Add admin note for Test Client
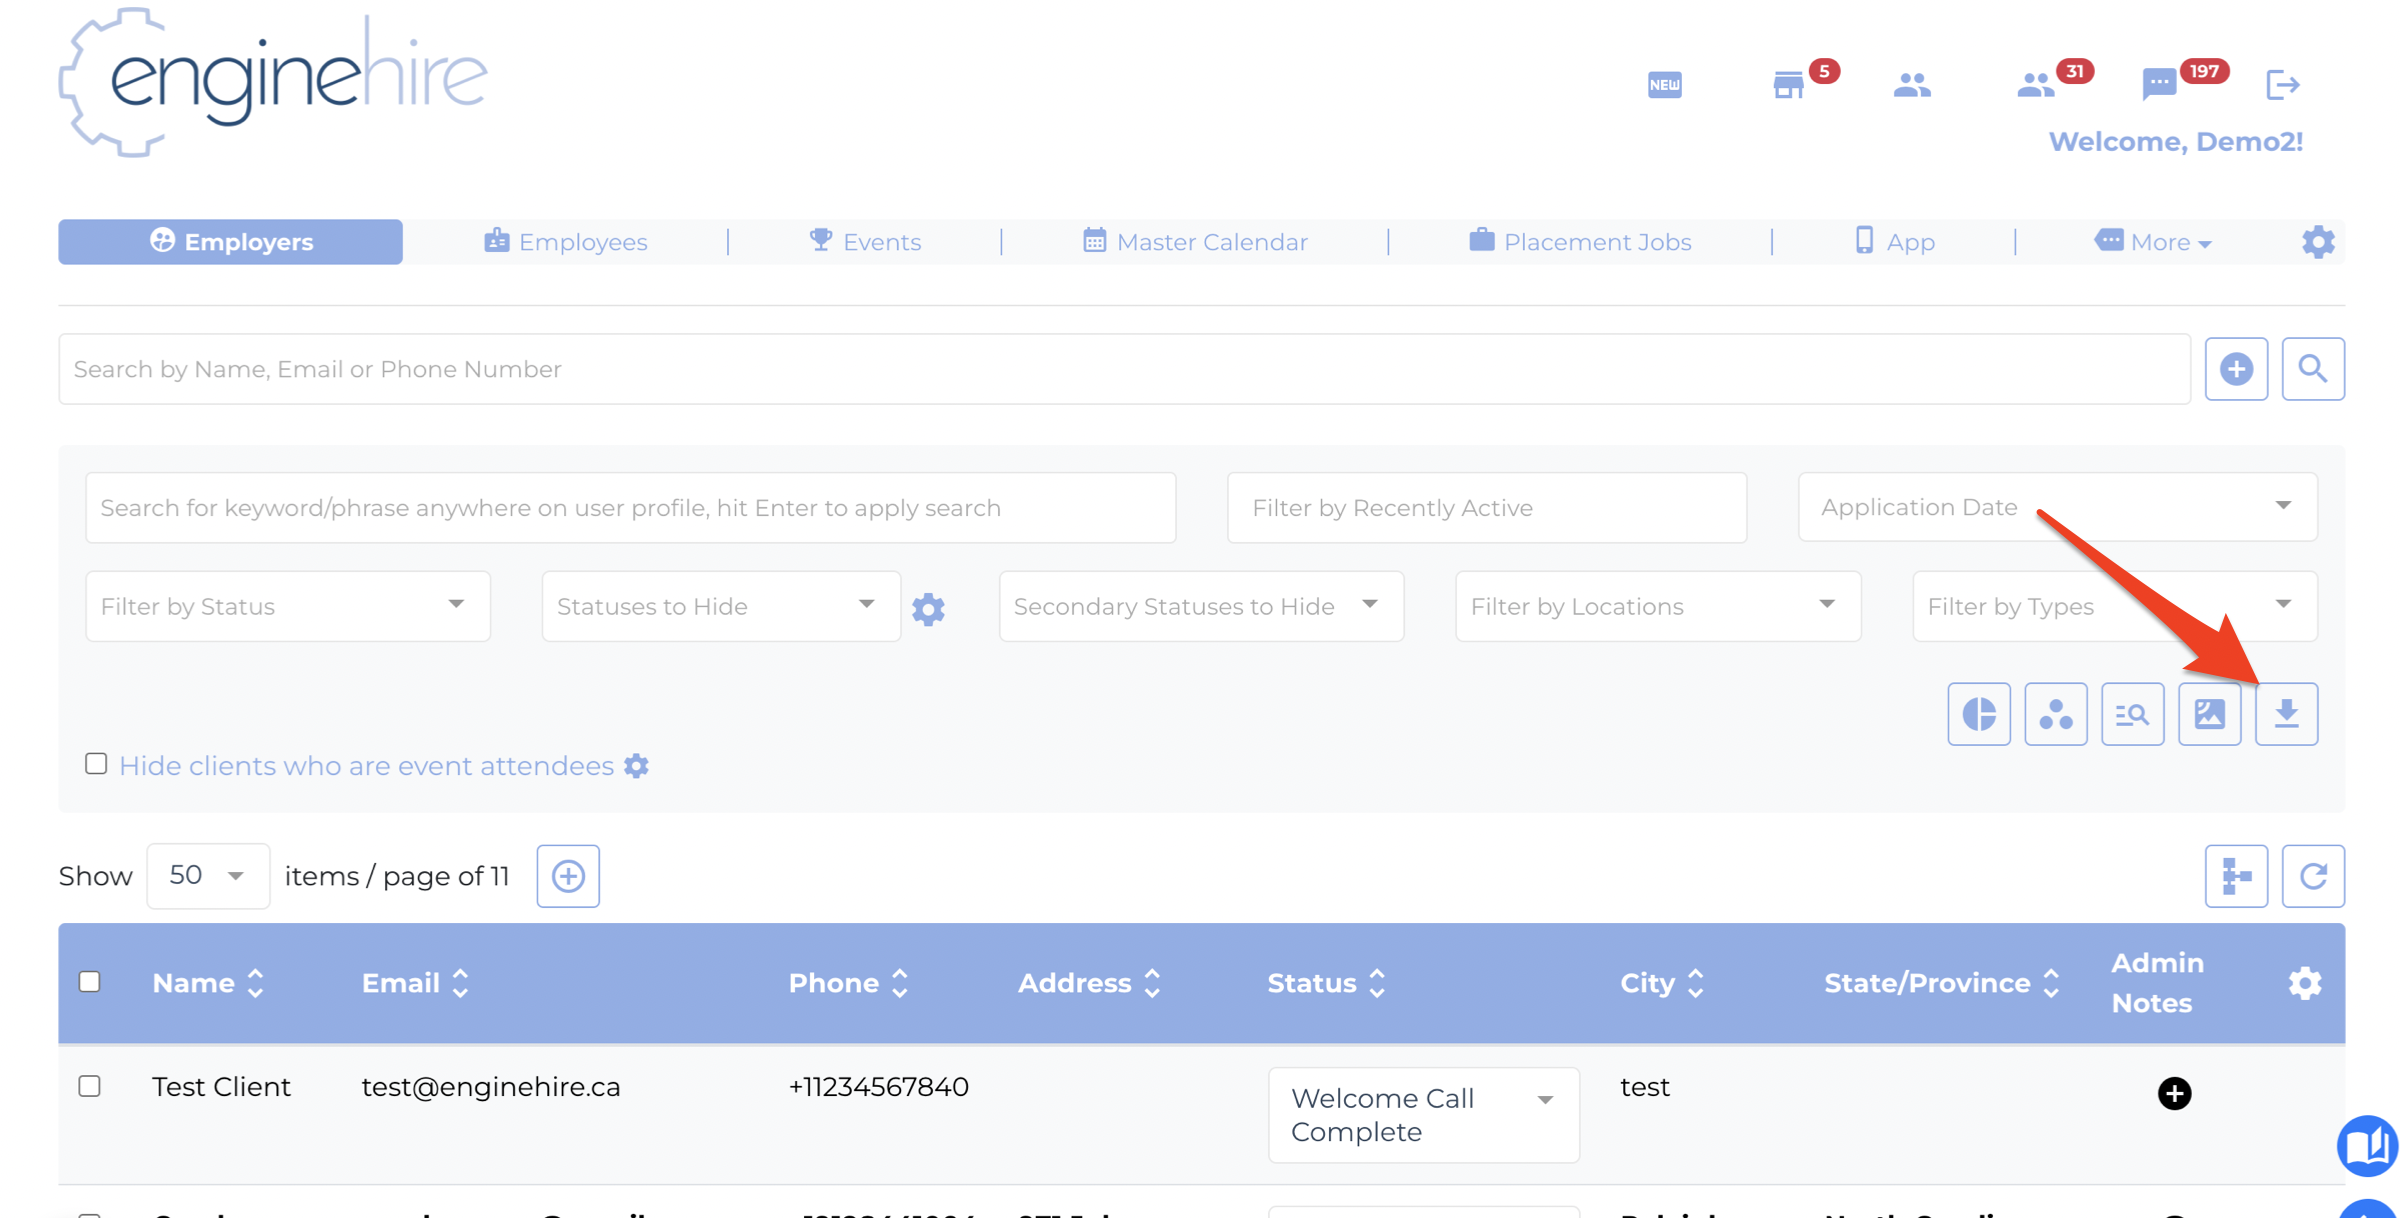2400x1218 pixels. 2174,1093
